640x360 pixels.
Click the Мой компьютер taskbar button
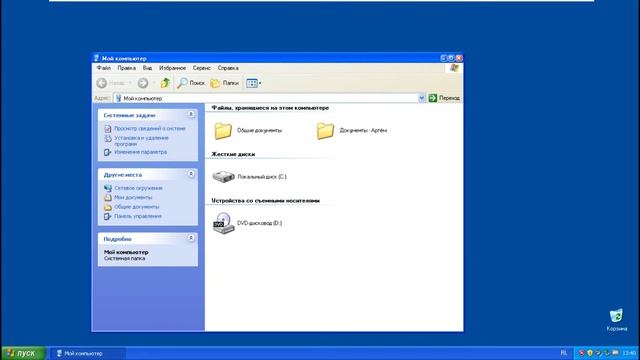(x=88, y=353)
